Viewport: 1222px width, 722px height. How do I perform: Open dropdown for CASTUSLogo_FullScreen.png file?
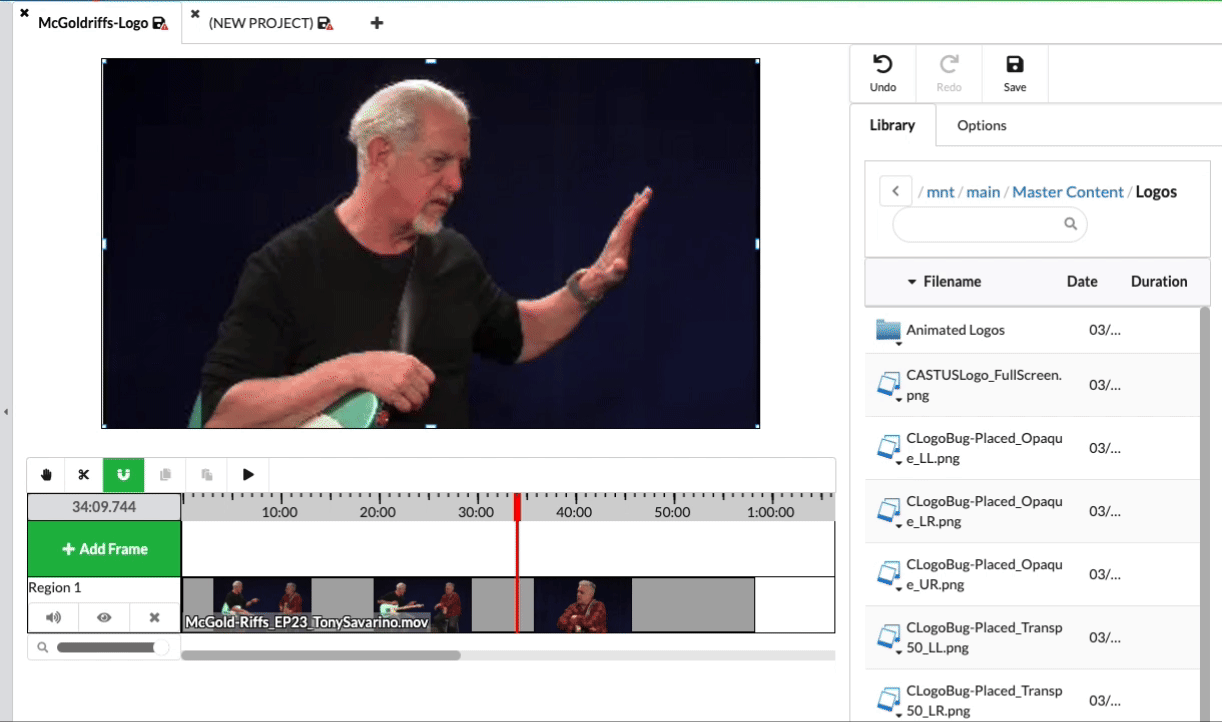[899, 400]
